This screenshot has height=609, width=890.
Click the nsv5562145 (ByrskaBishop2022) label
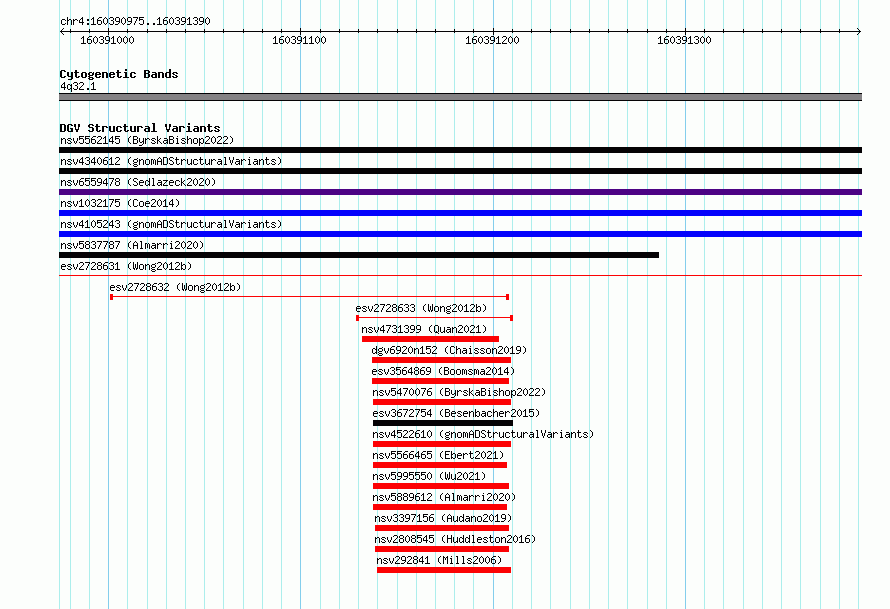click(x=147, y=140)
